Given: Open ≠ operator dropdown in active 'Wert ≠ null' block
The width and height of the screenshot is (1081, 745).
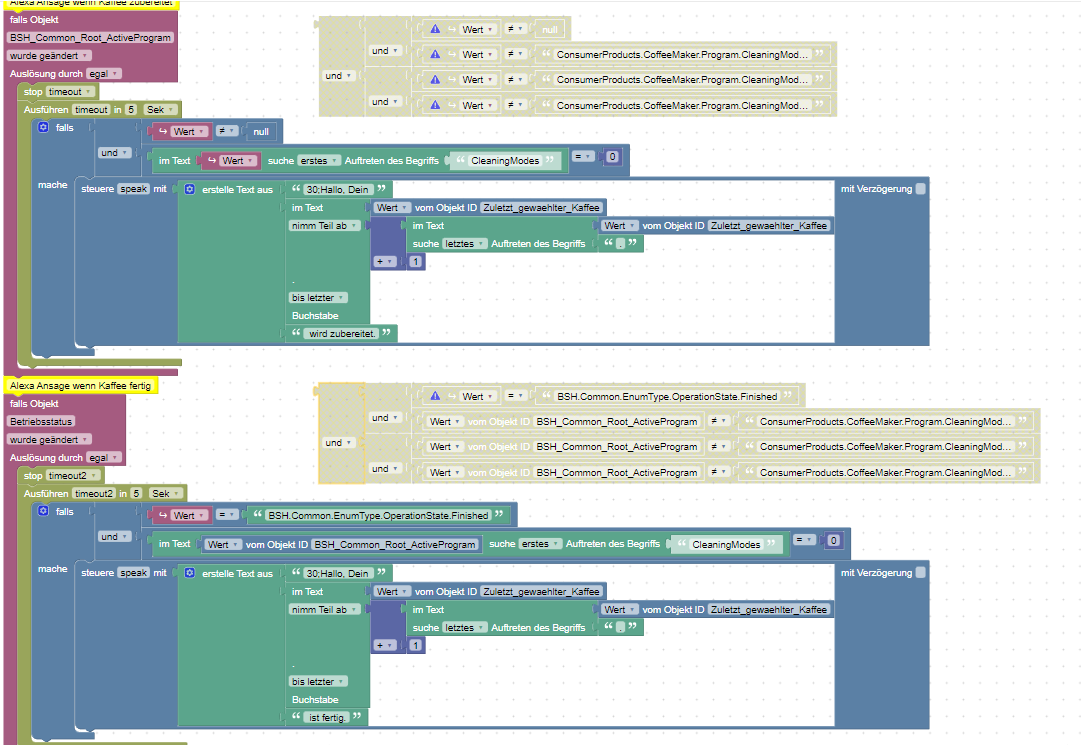Looking at the screenshot, I should point(227,131).
